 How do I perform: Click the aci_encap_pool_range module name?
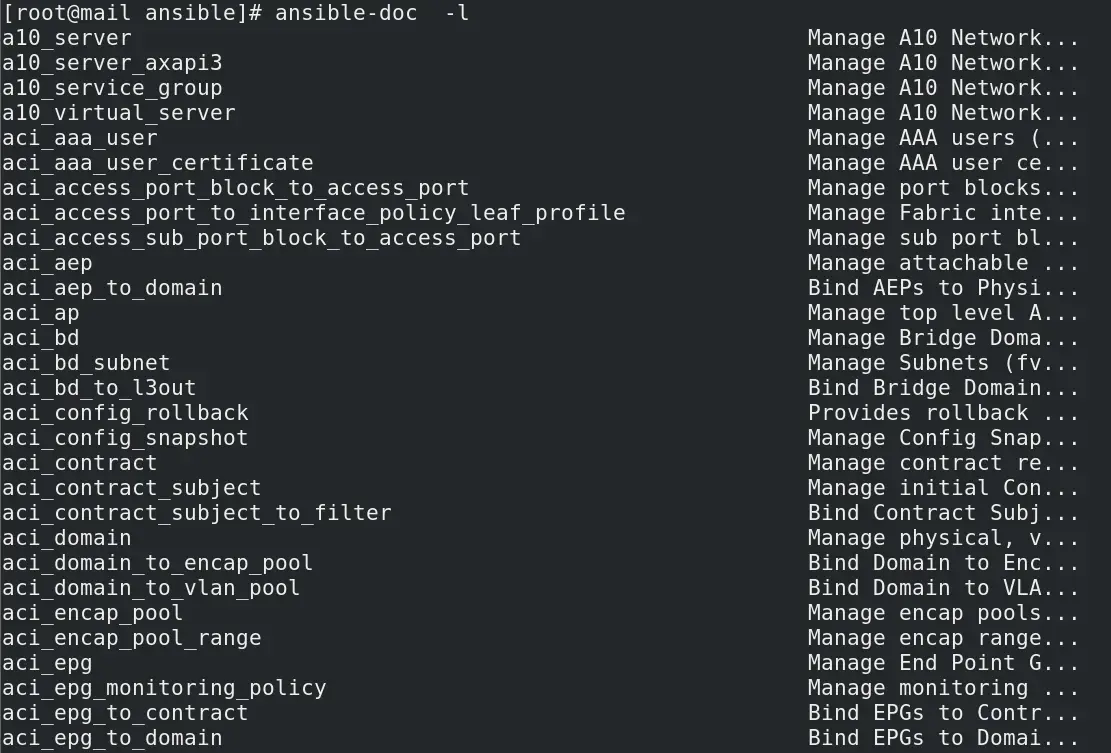coord(131,638)
